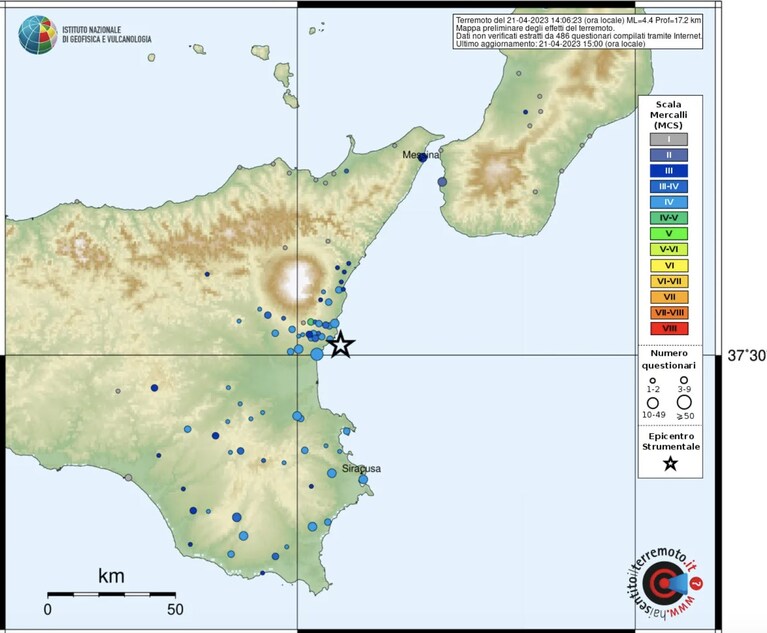Select the light blue IV swatch
This screenshot has width=767, height=633.
coord(669,202)
